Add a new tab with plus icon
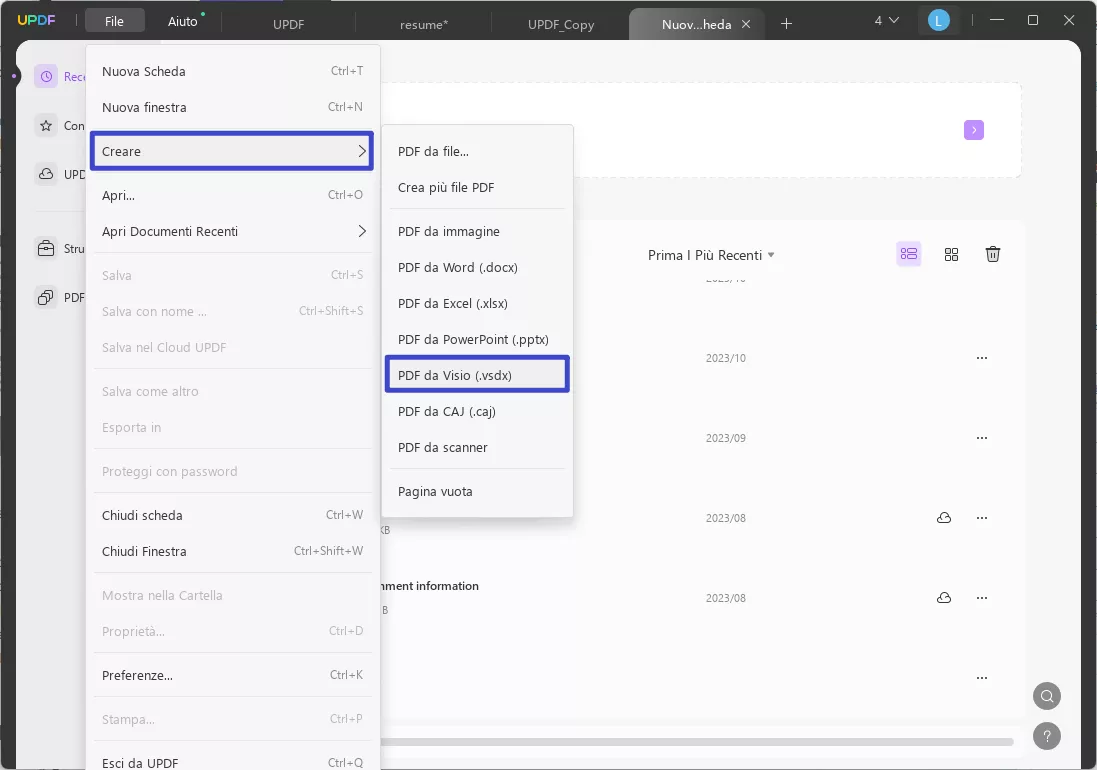This screenshot has width=1097, height=770. (x=786, y=24)
